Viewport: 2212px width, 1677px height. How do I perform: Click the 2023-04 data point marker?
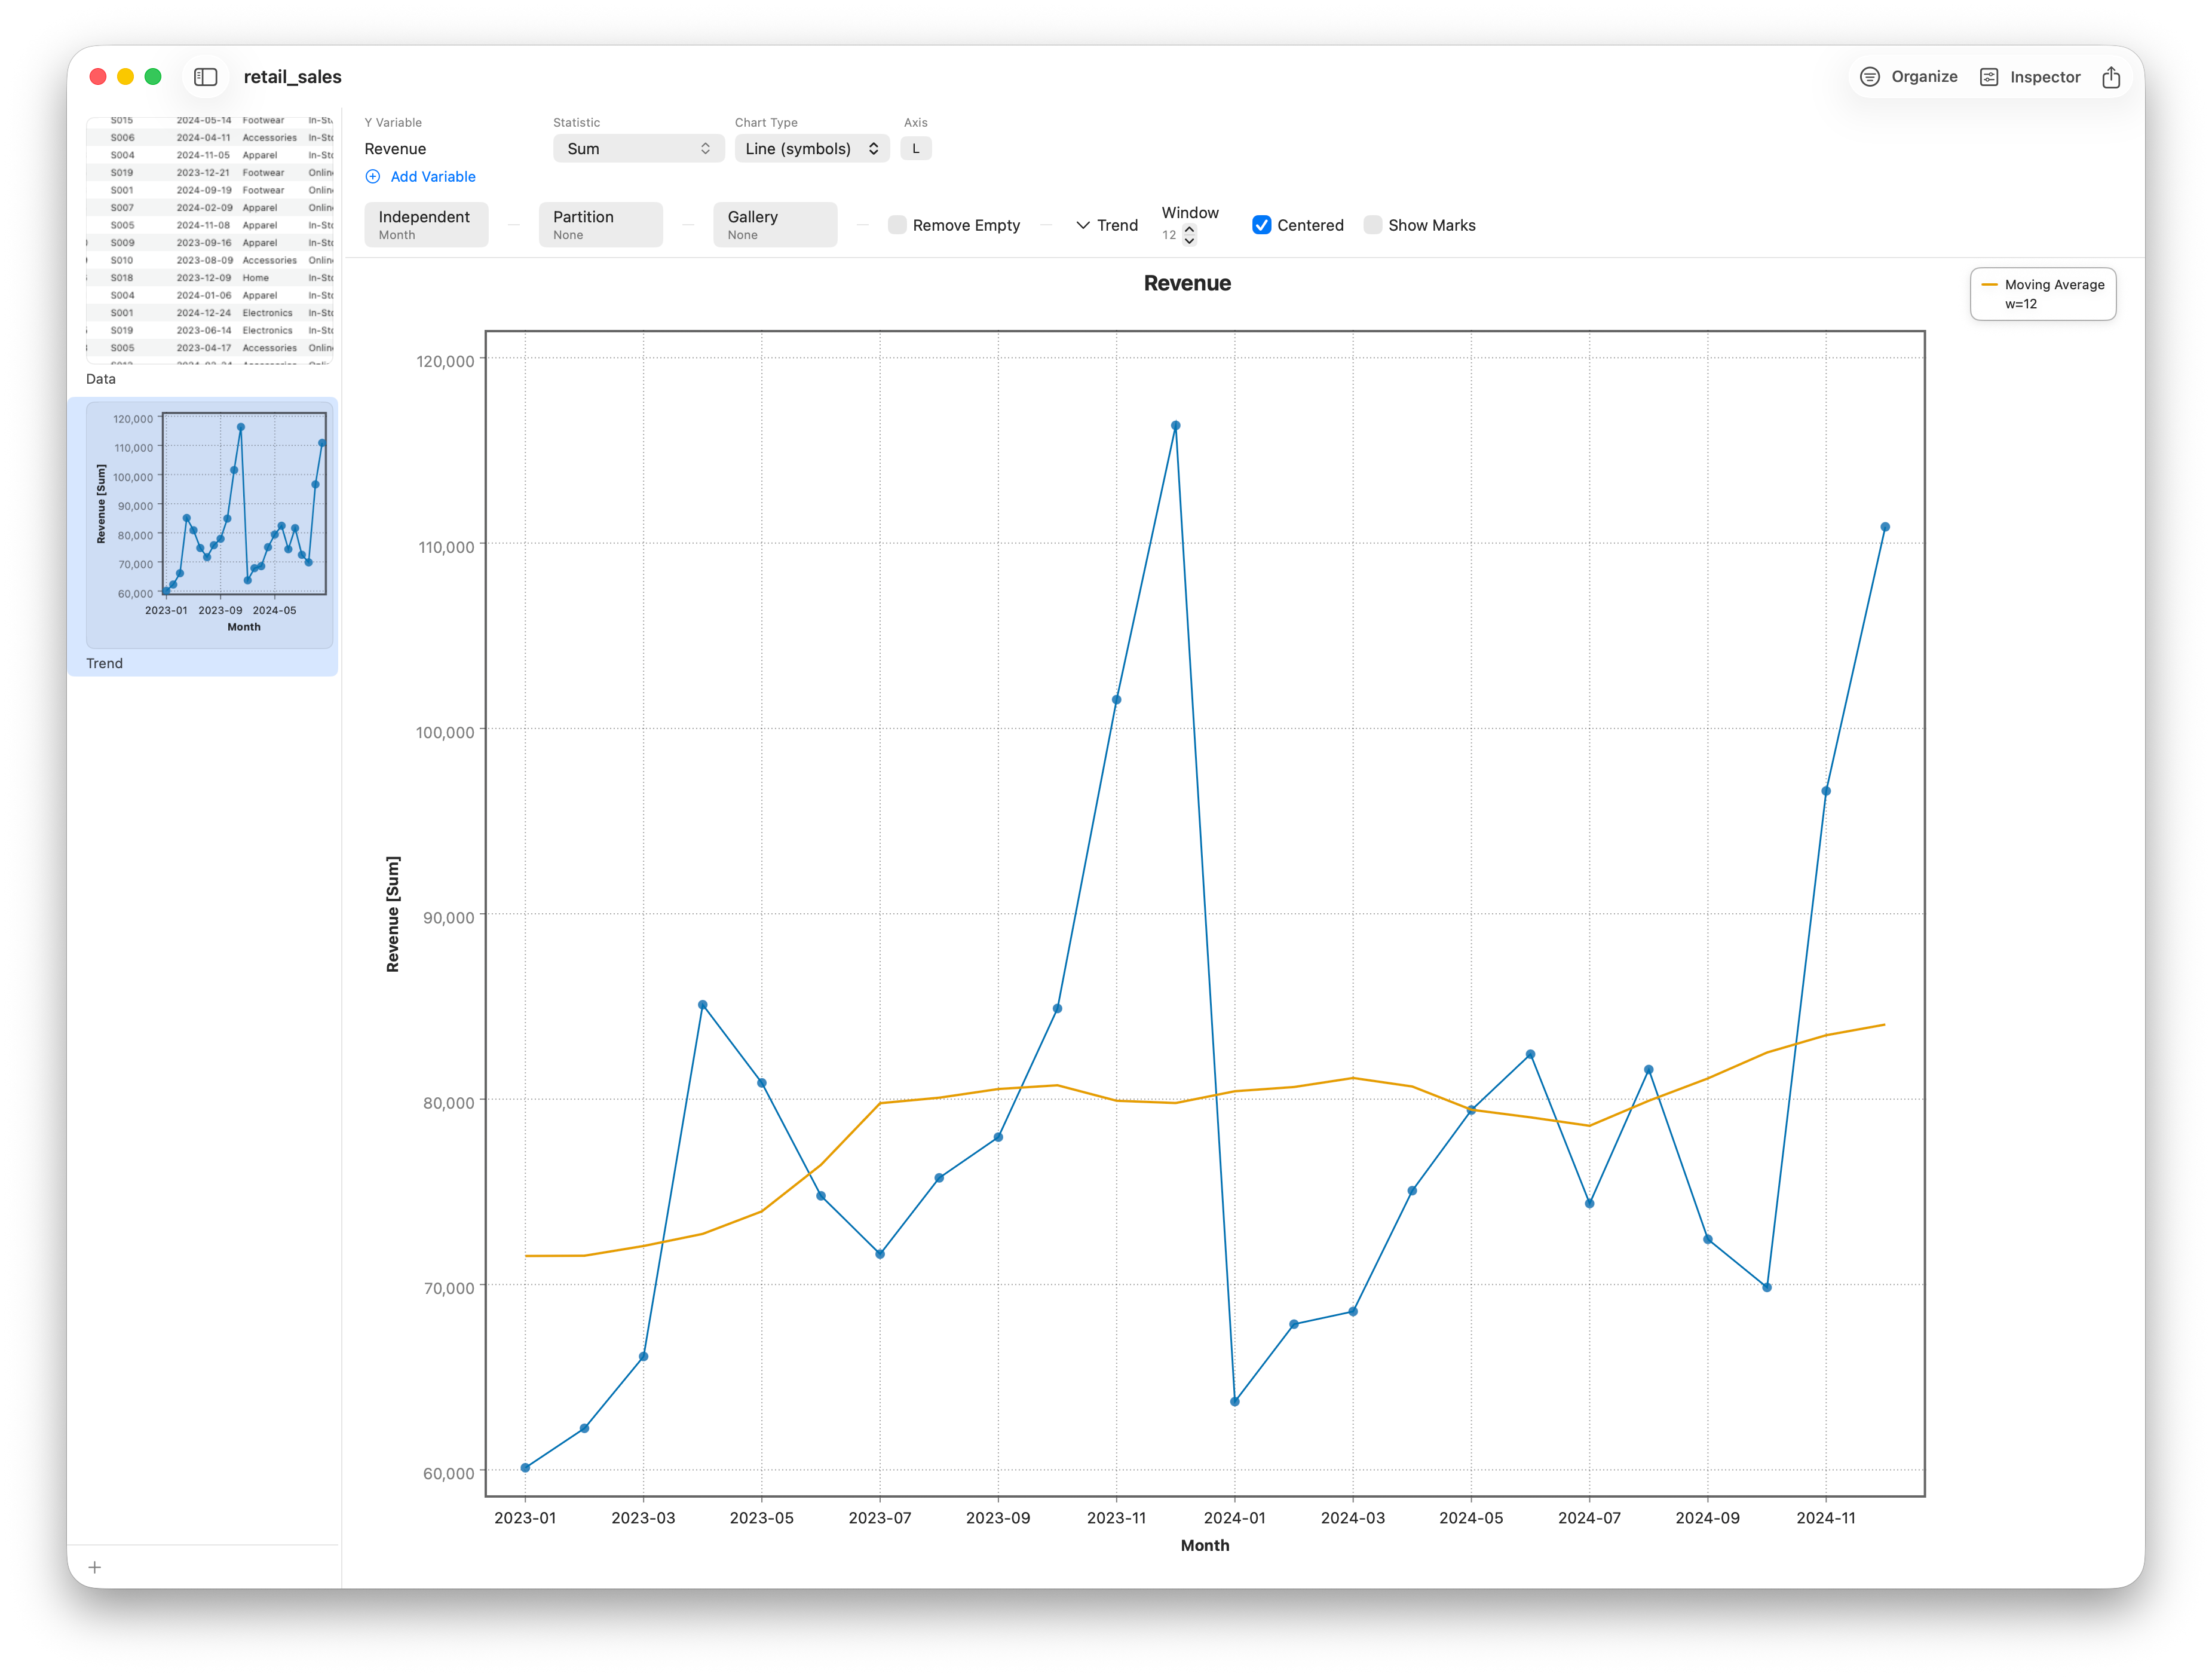(703, 1005)
